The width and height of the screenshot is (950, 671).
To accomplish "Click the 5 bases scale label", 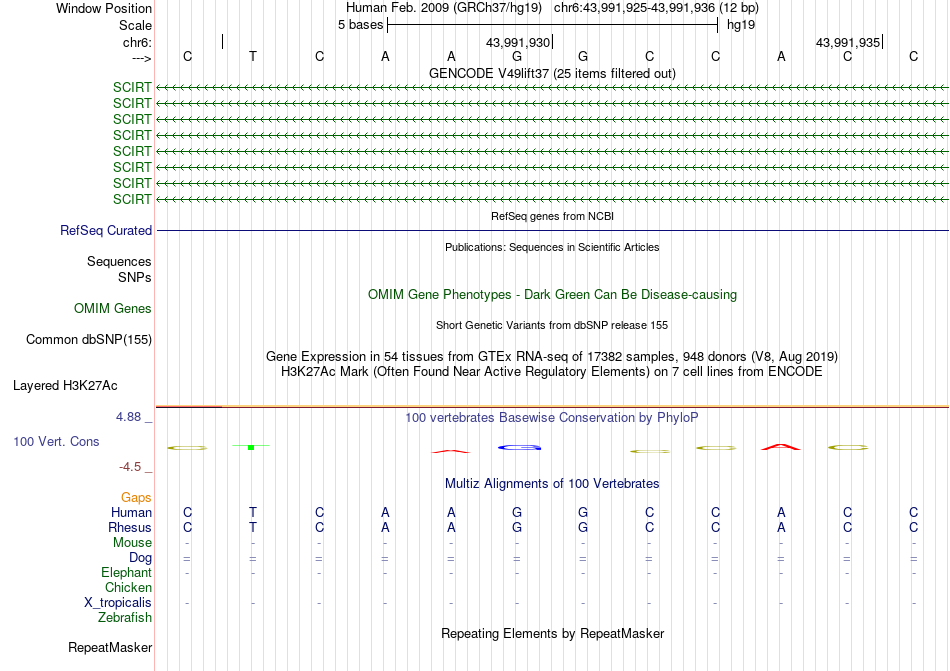I will pyautogui.click(x=360, y=25).
